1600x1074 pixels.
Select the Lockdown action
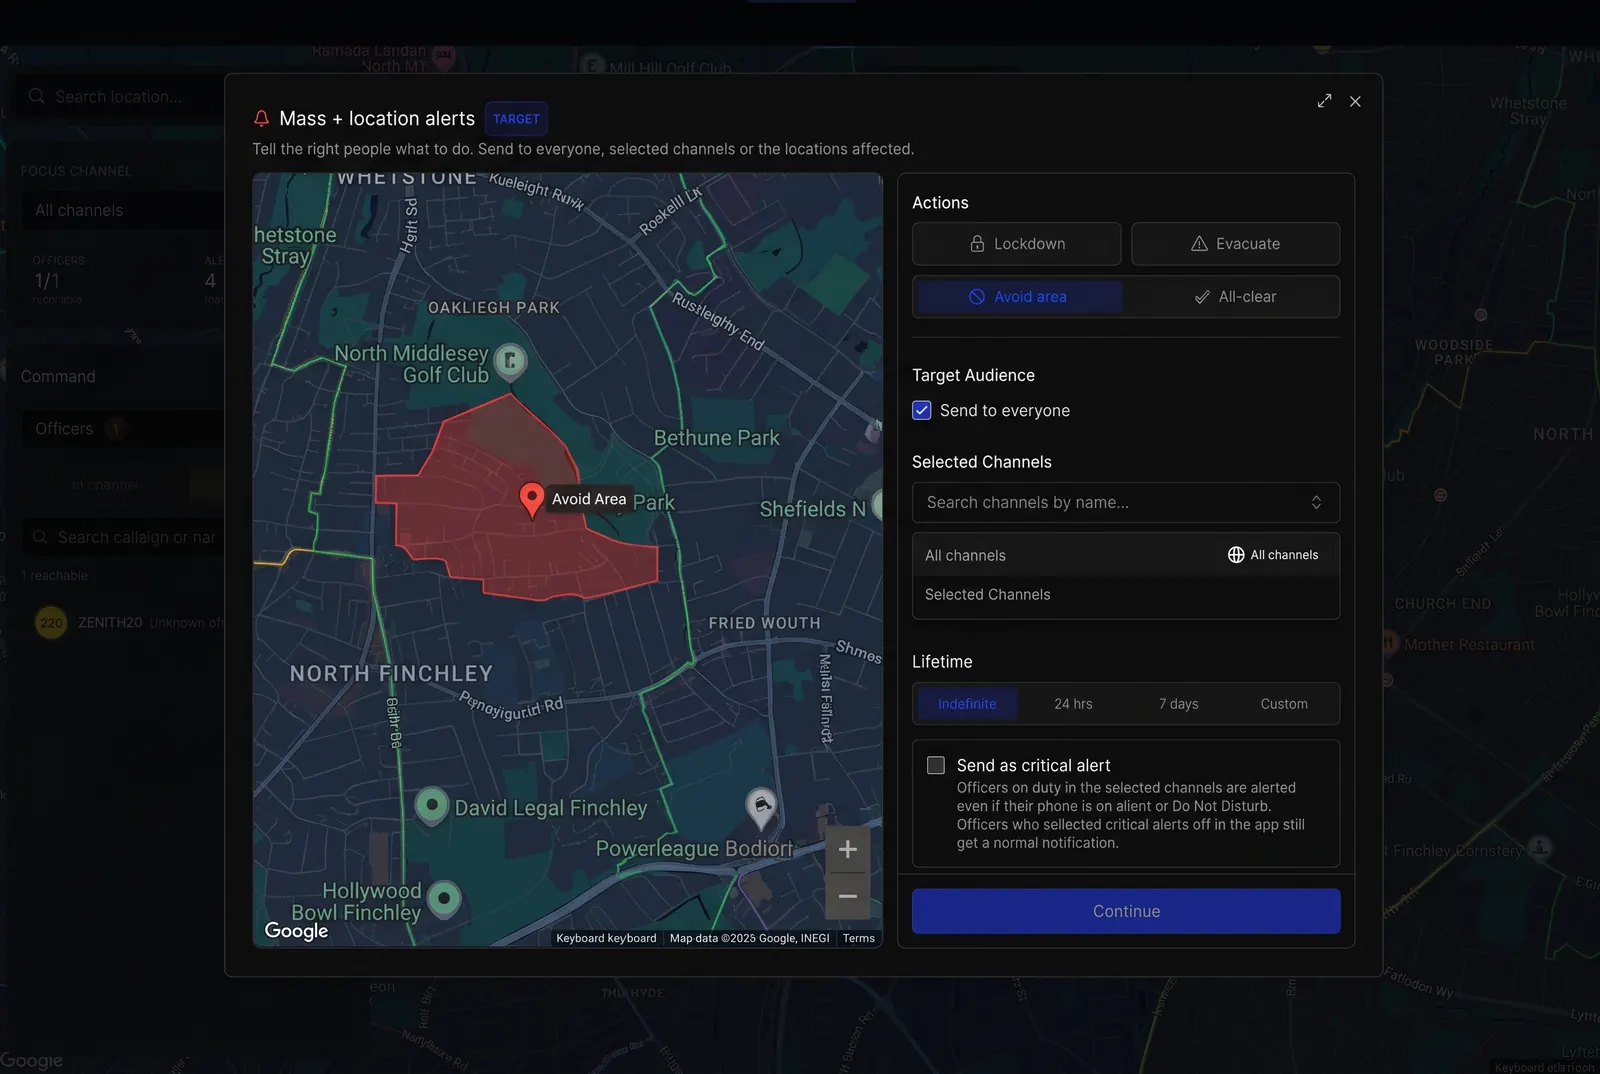click(x=1016, y=244)
